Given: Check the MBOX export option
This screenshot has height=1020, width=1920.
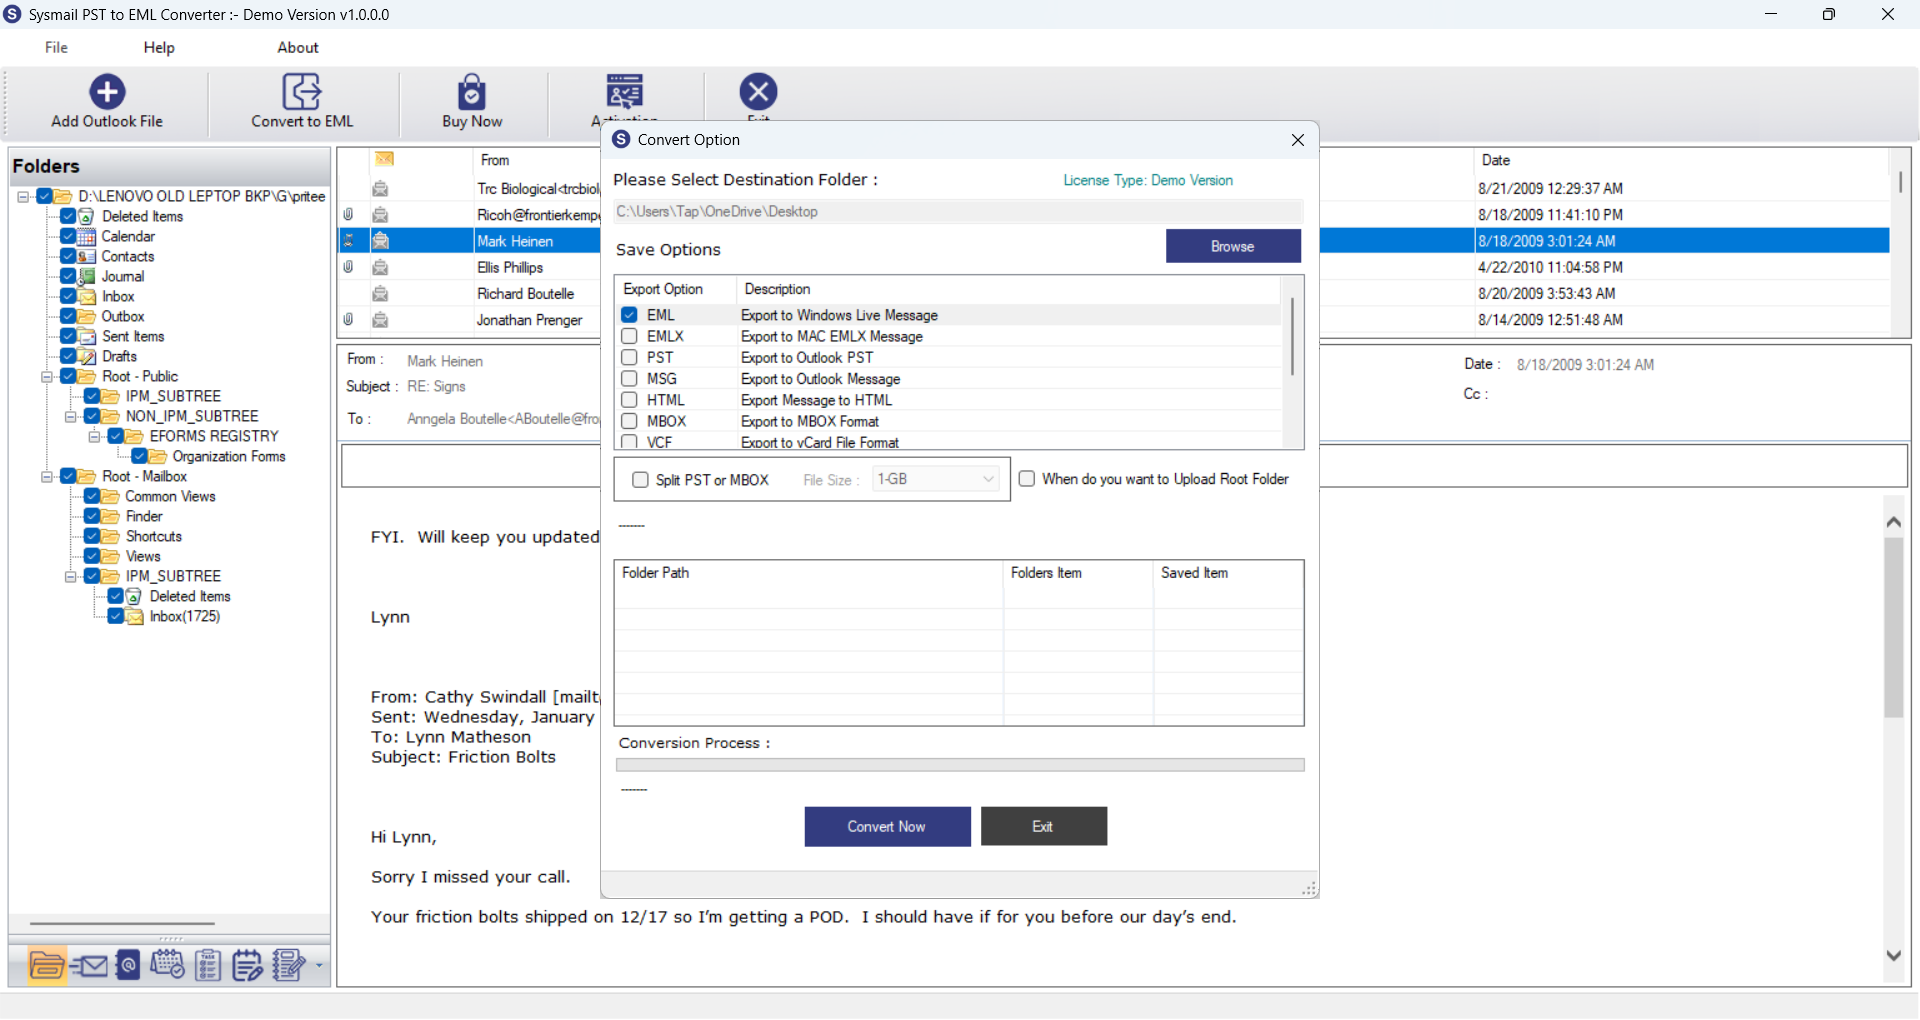Looking at the screenshot, I should [629, 421].
